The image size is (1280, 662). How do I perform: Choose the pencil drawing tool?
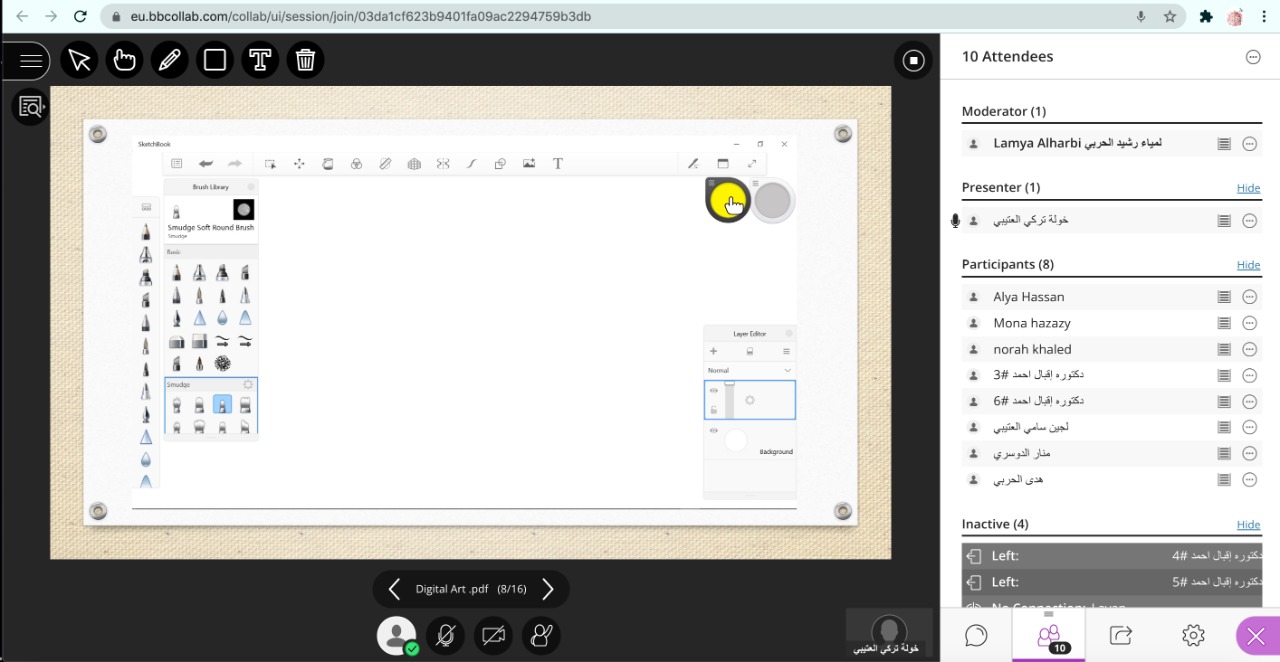click(170, 61)
